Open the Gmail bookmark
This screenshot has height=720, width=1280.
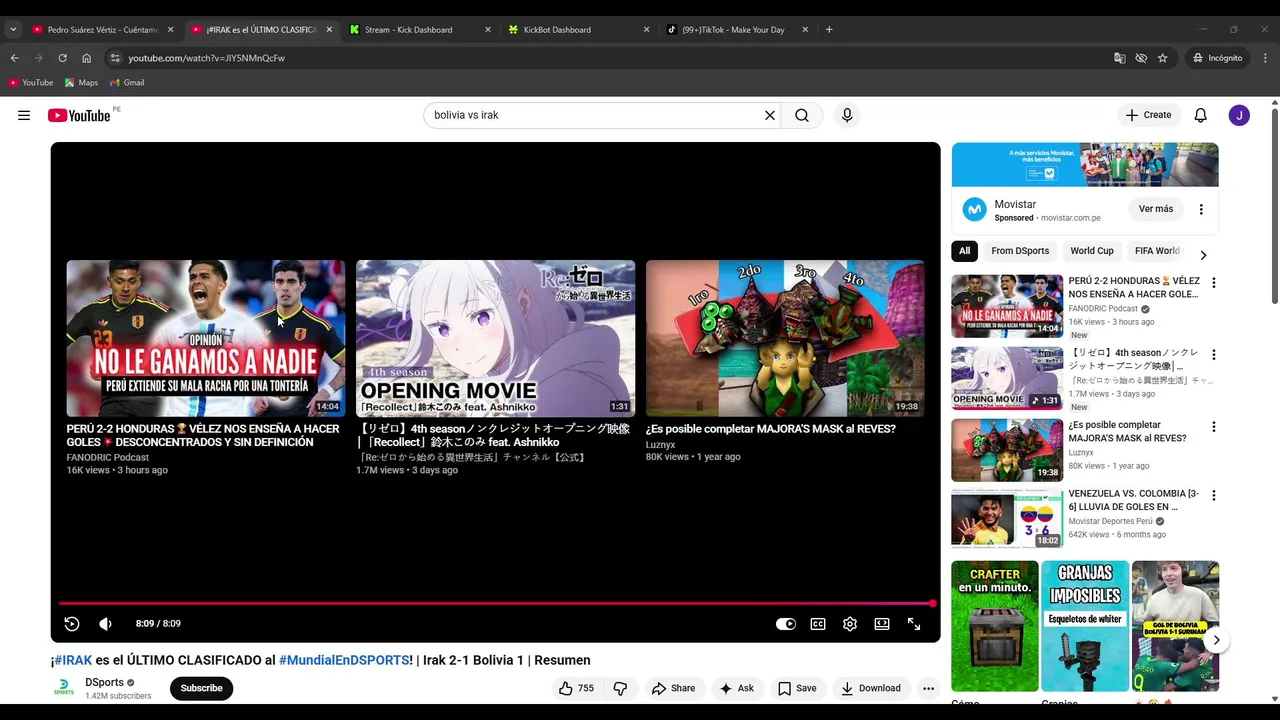point(127,83)
